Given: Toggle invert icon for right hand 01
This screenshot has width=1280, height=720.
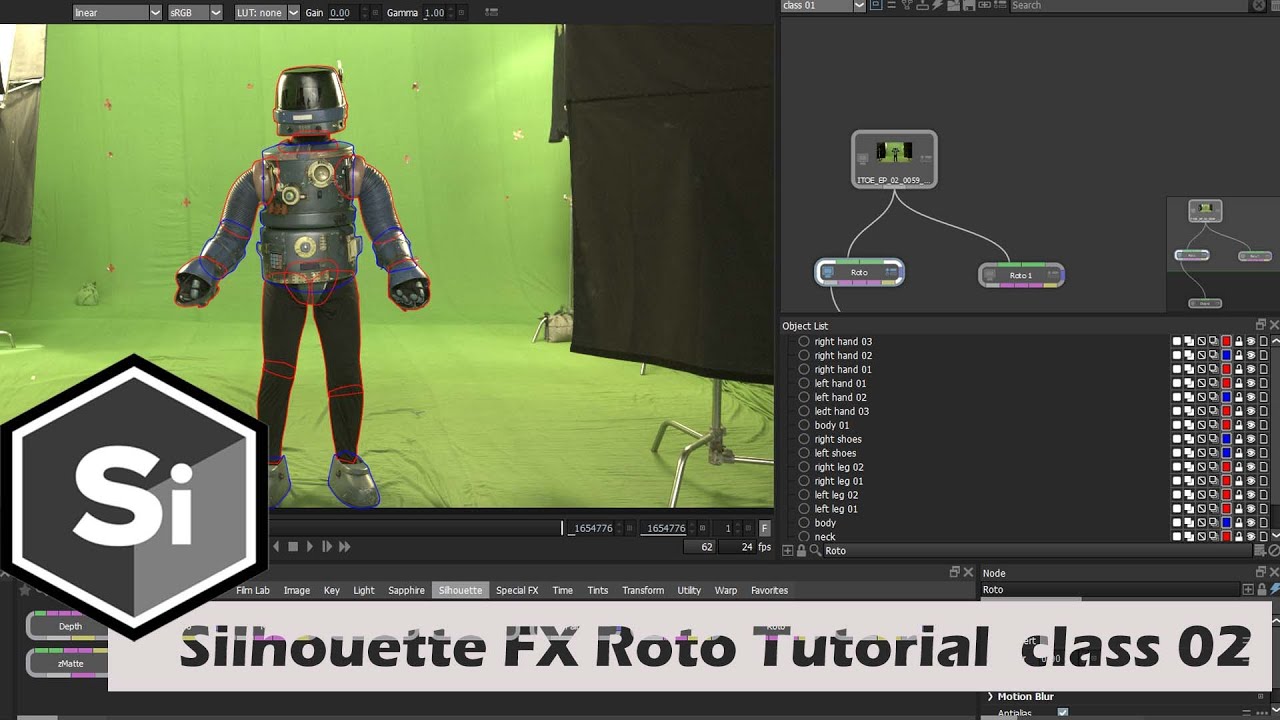Looking at the screenshot, I should pos(1201,369).
